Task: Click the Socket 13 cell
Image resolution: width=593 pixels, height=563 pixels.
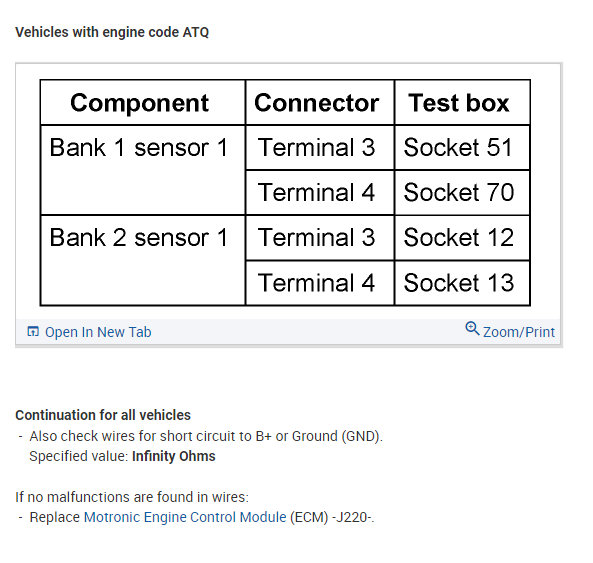Action: point(462,283)
